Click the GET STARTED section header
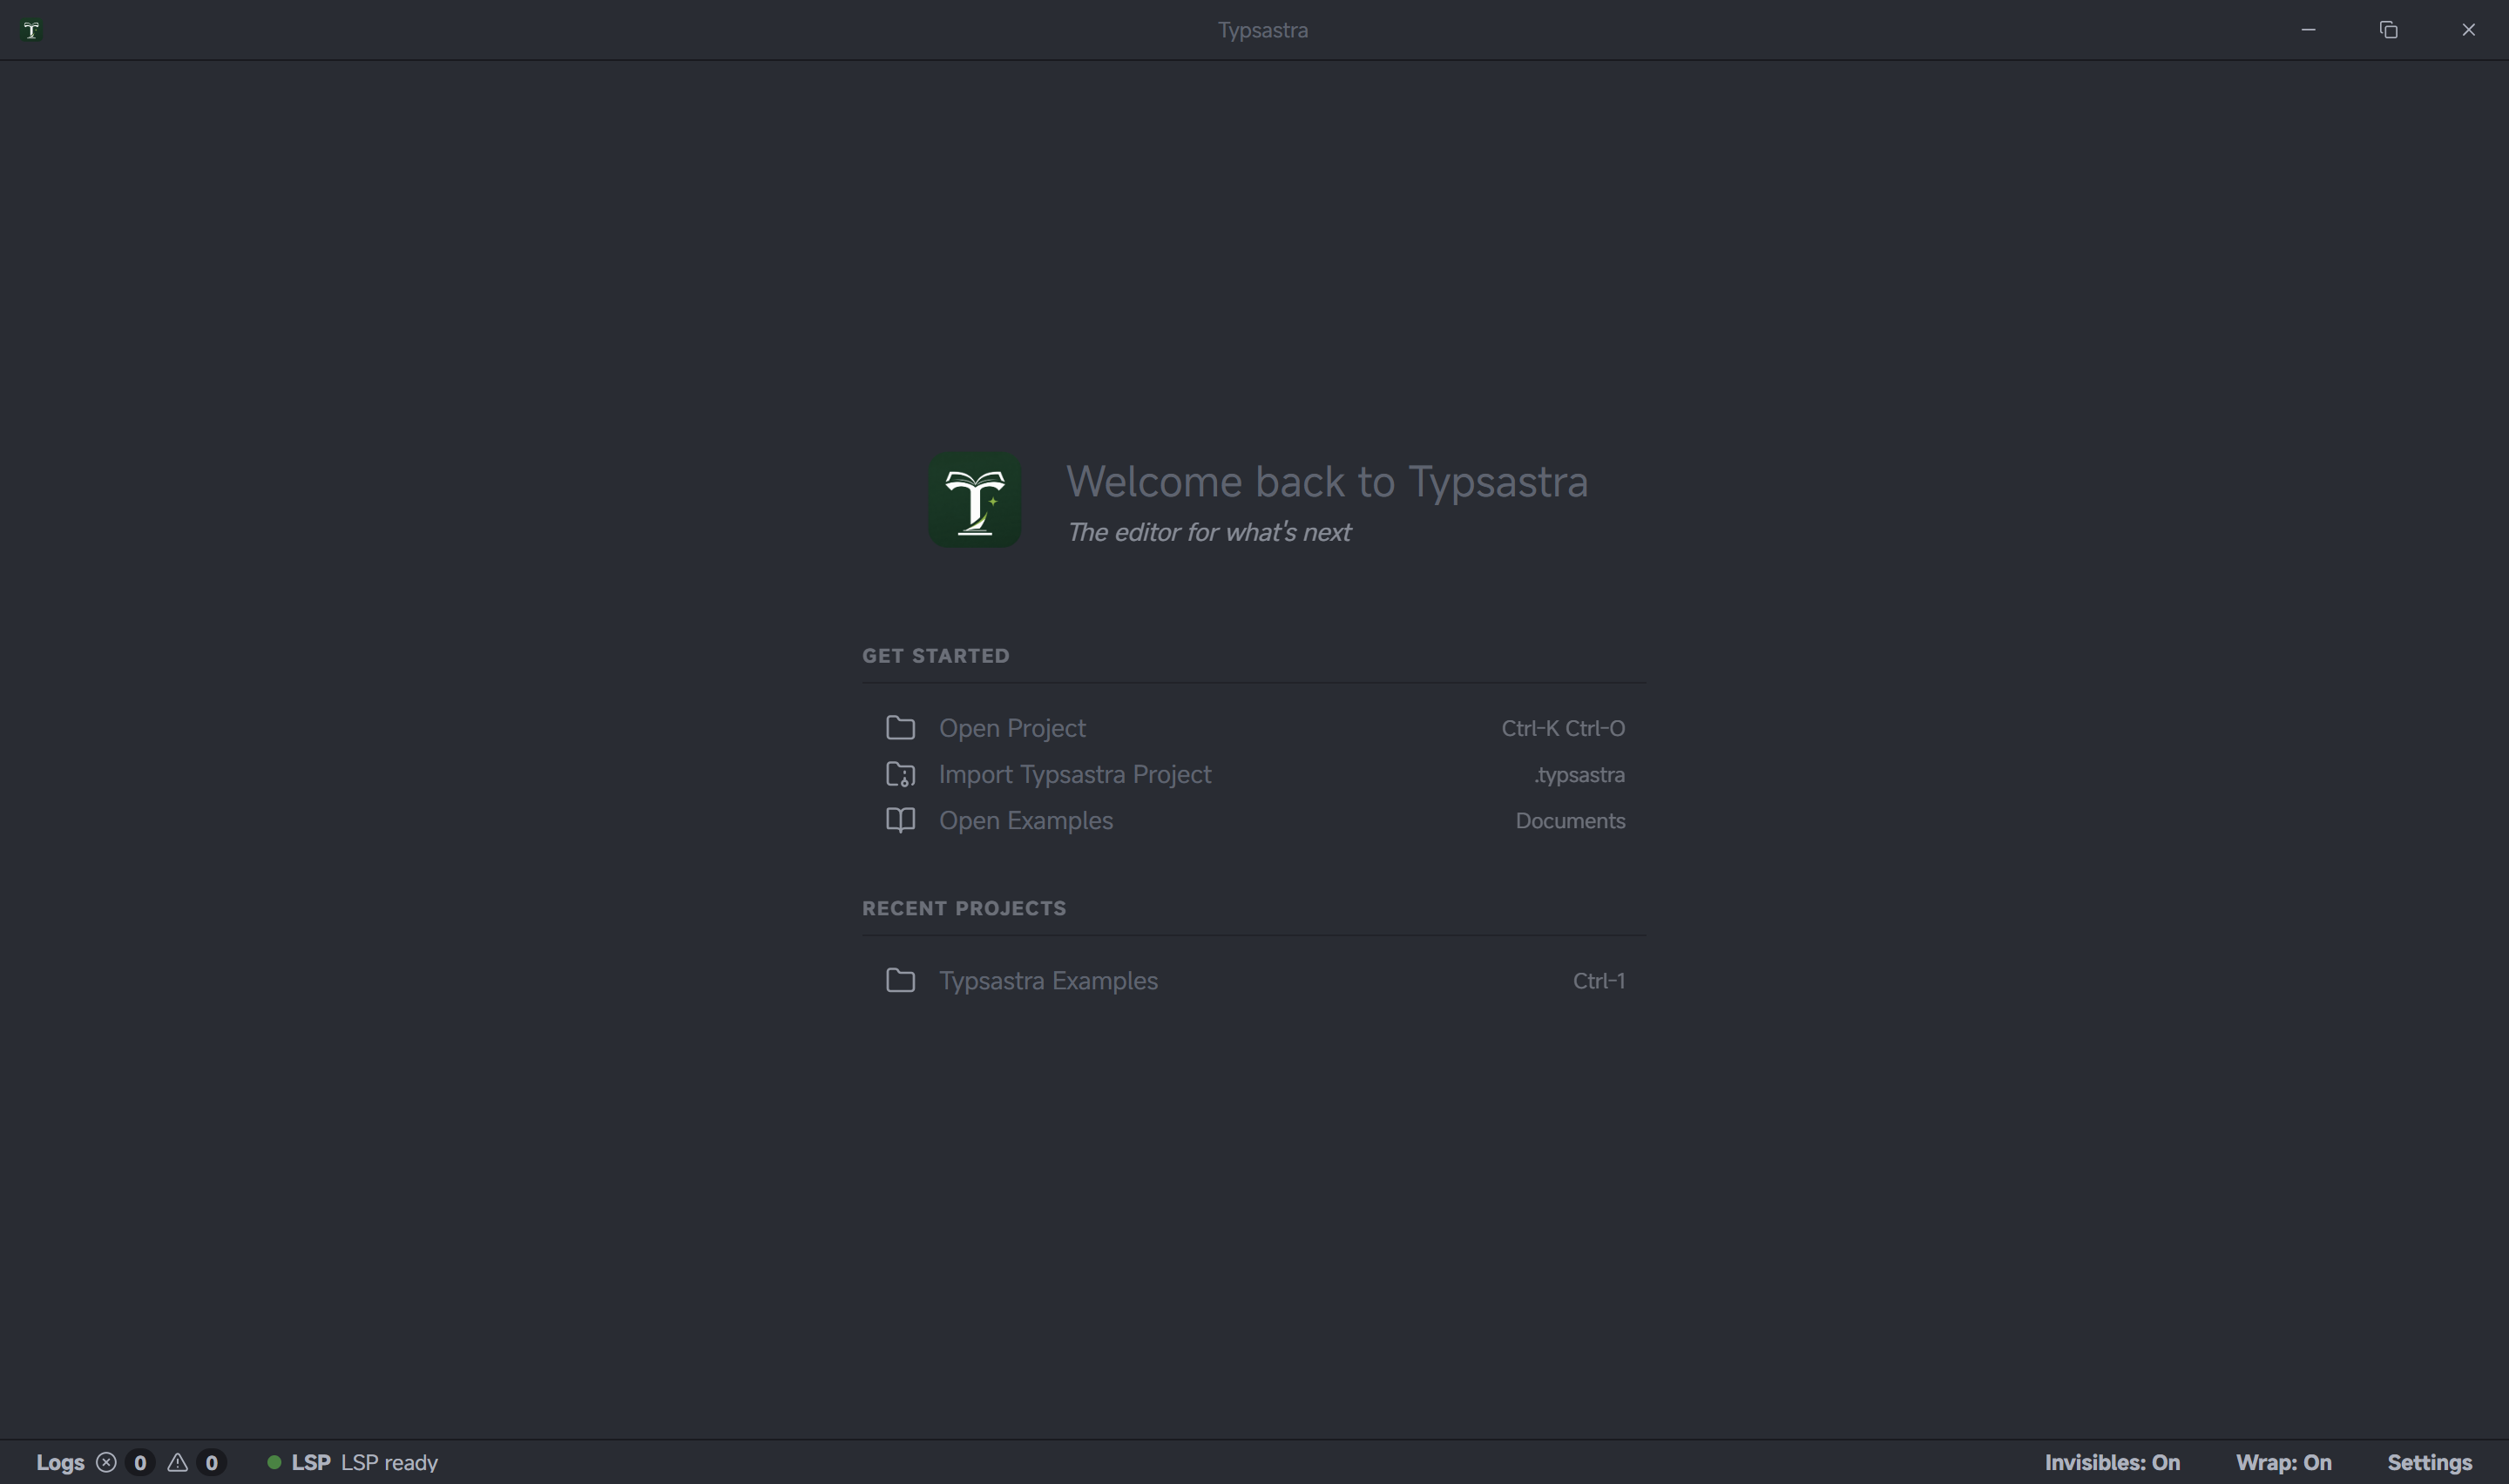The image size is (2509, 1484). [x=936, y=656]
